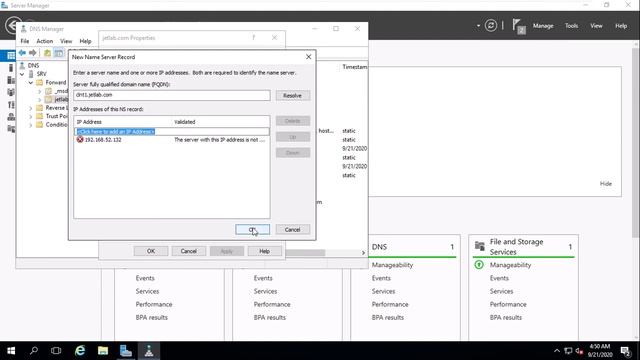
Task: Click Cancel in jetlab.com Properties dialog
Action: (189, 251)
